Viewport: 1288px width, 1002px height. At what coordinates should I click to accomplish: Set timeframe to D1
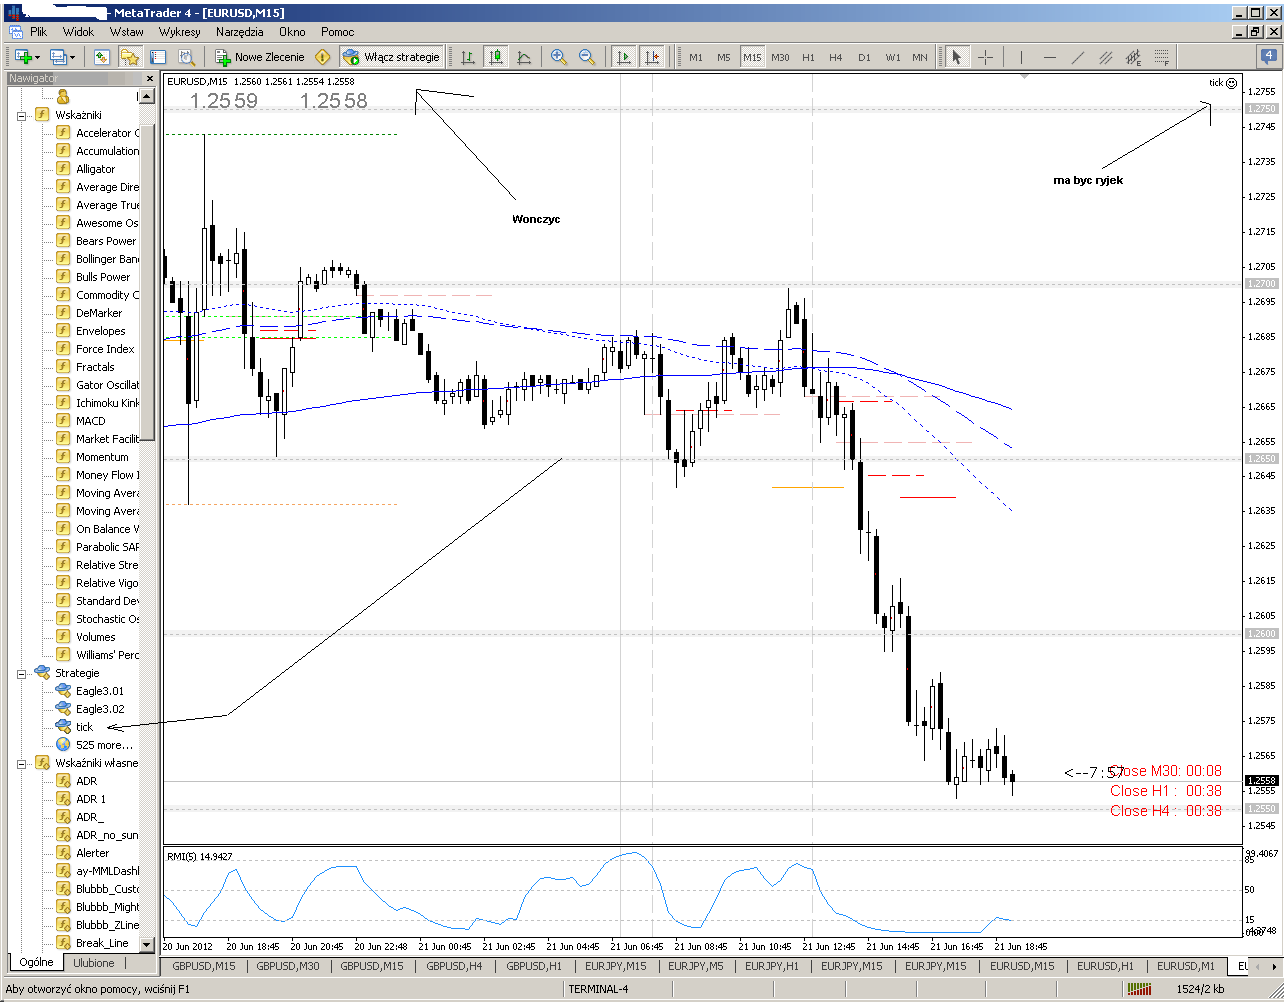coord(864,57)
